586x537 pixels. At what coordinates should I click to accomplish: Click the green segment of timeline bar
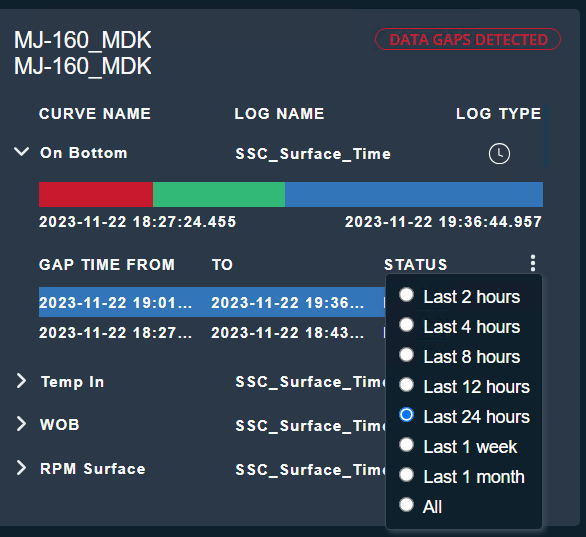tap(219, 194)
